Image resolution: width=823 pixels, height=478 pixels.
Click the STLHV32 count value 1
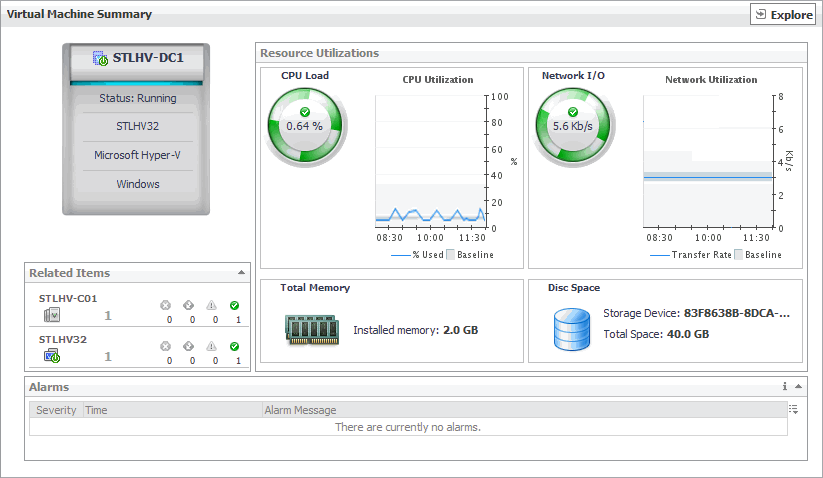[108, 356]
